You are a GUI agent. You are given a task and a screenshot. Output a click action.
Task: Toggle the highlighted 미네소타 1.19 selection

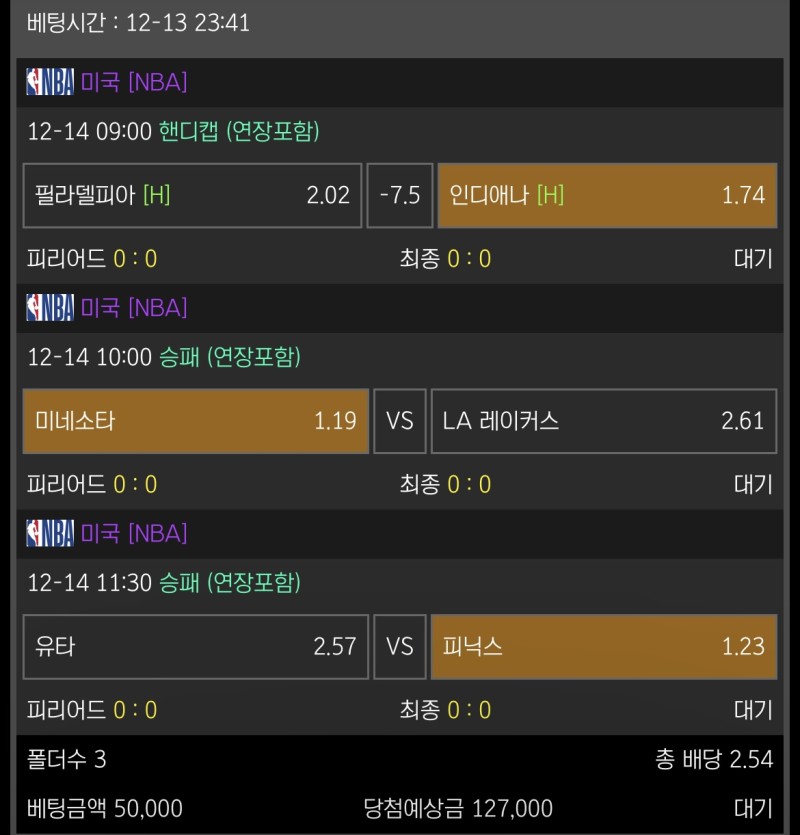[195, 421]
